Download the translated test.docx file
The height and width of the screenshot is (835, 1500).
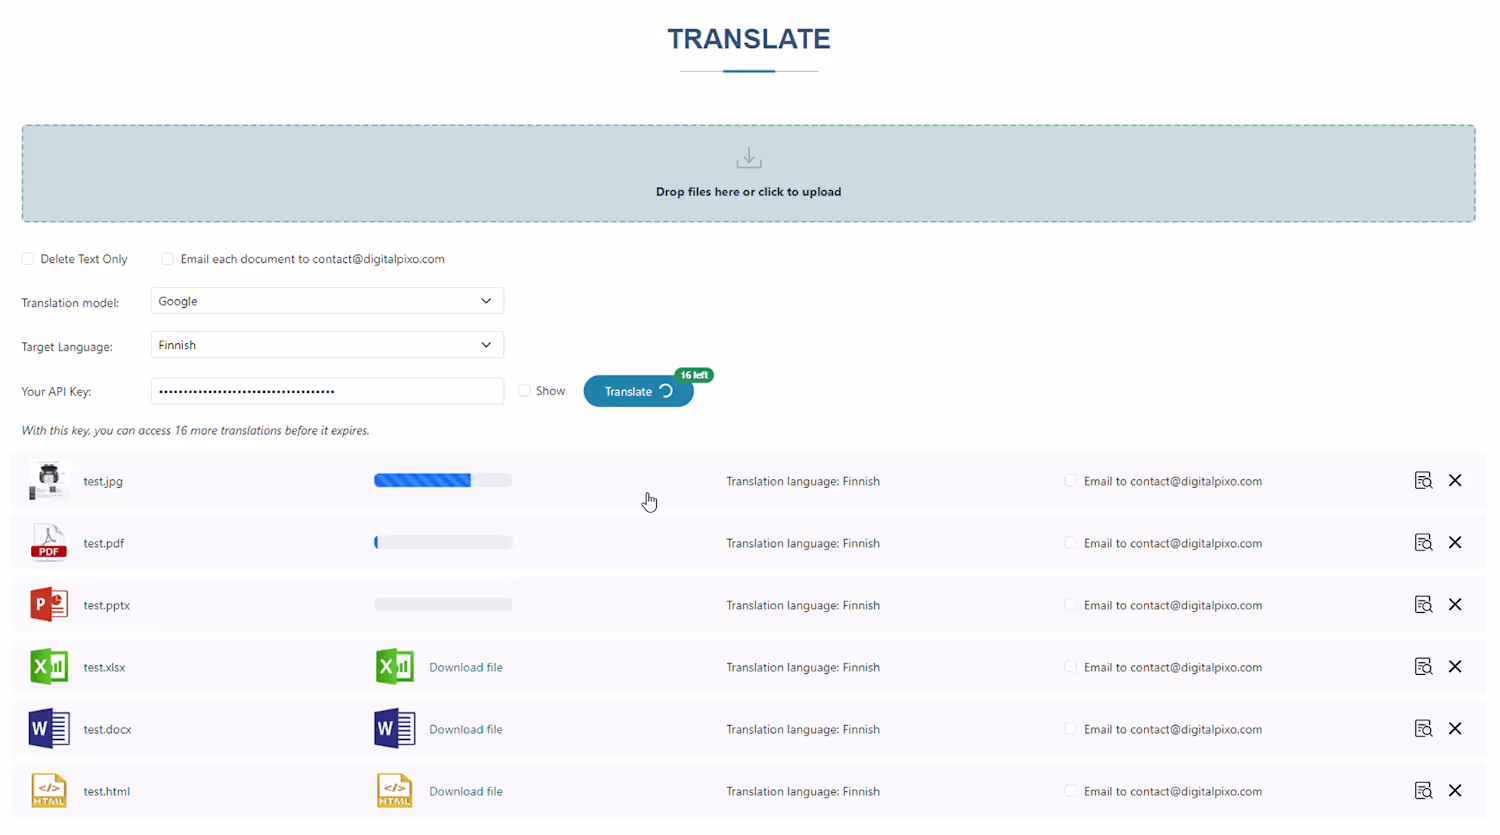[466, 729]
